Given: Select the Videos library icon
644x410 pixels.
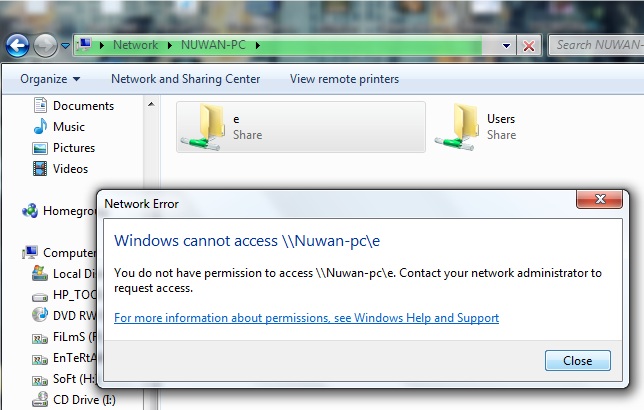Looking at the screenshot, I should tap(40, 168).
